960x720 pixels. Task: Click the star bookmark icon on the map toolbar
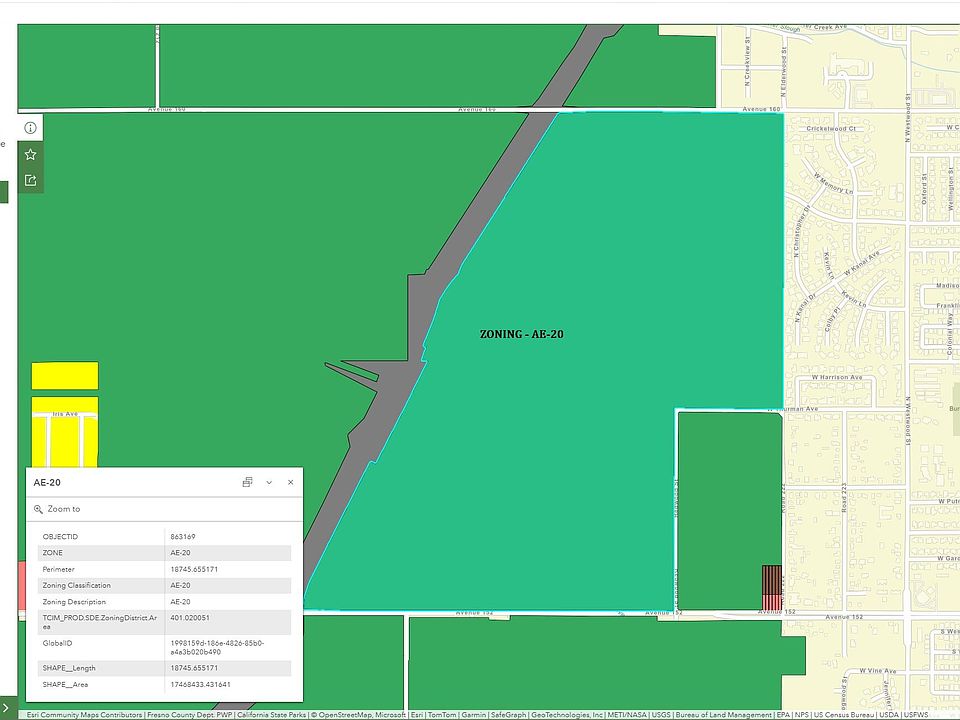[31, 154]
